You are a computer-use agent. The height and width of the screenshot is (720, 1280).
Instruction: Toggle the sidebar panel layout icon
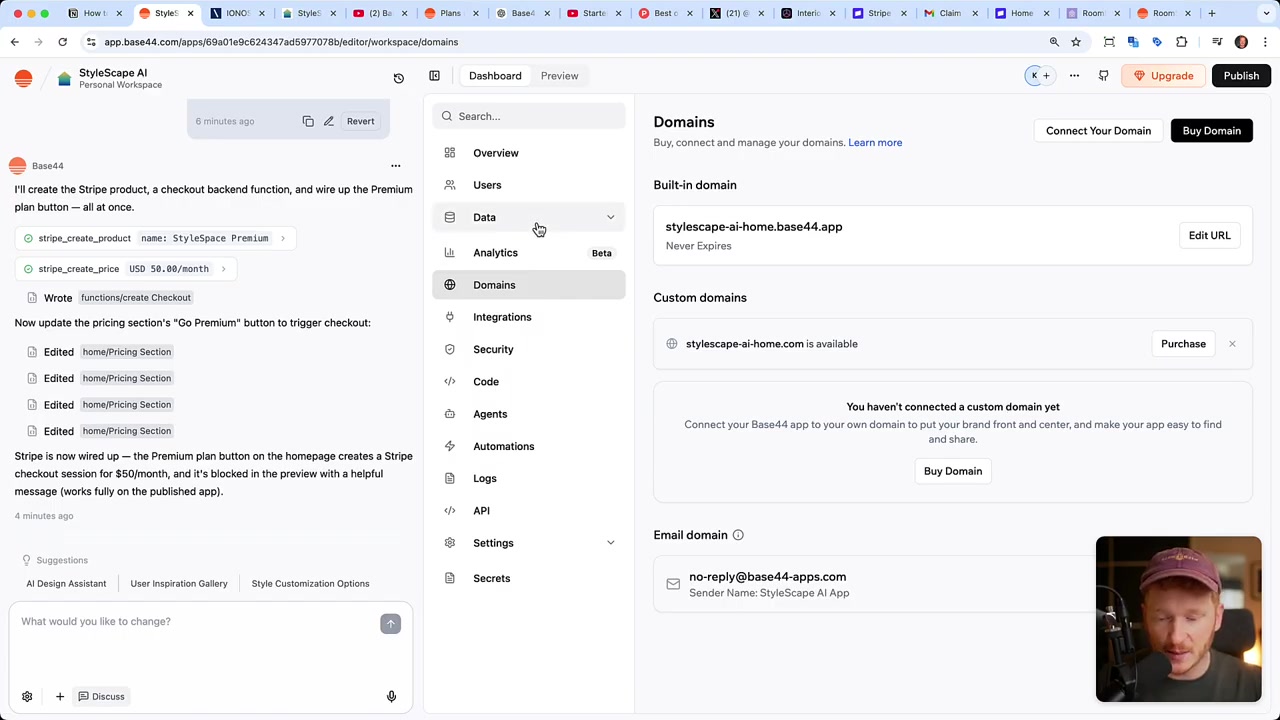point(434,76)
